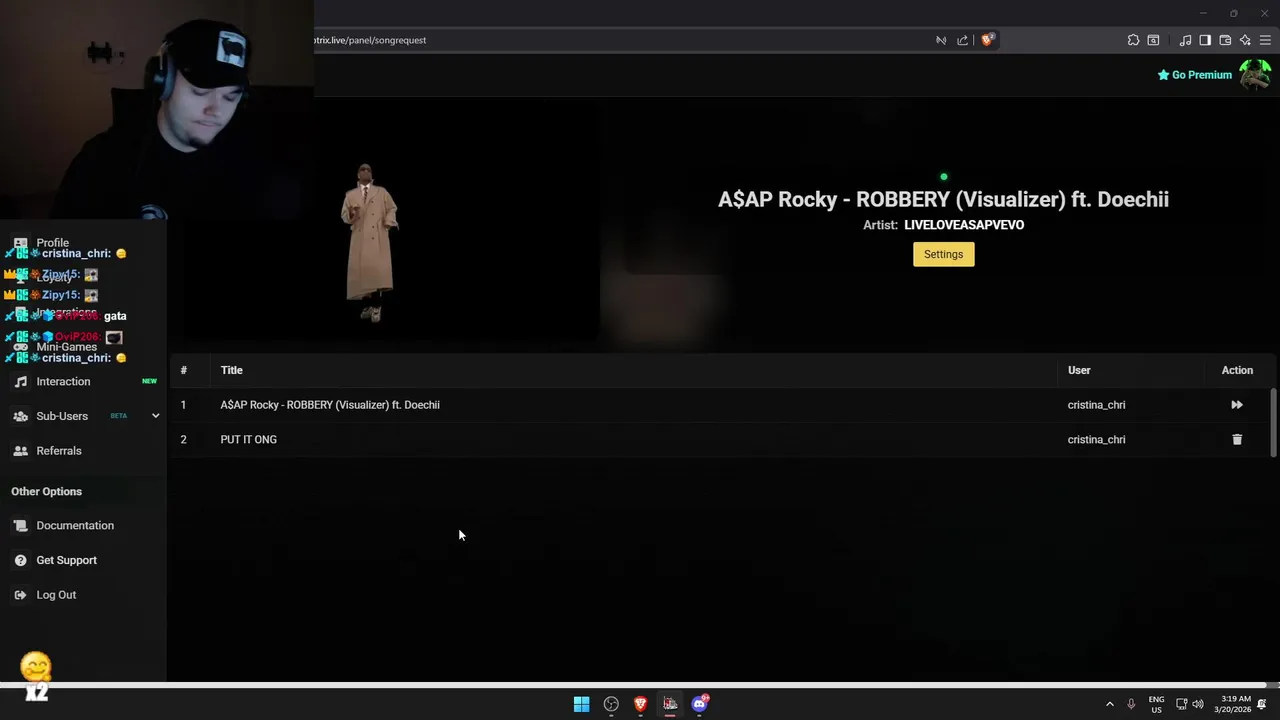Viewport: 1280px width, 720px height.
Task: Click the queue table scrollbar
Action: (1273, 421)
